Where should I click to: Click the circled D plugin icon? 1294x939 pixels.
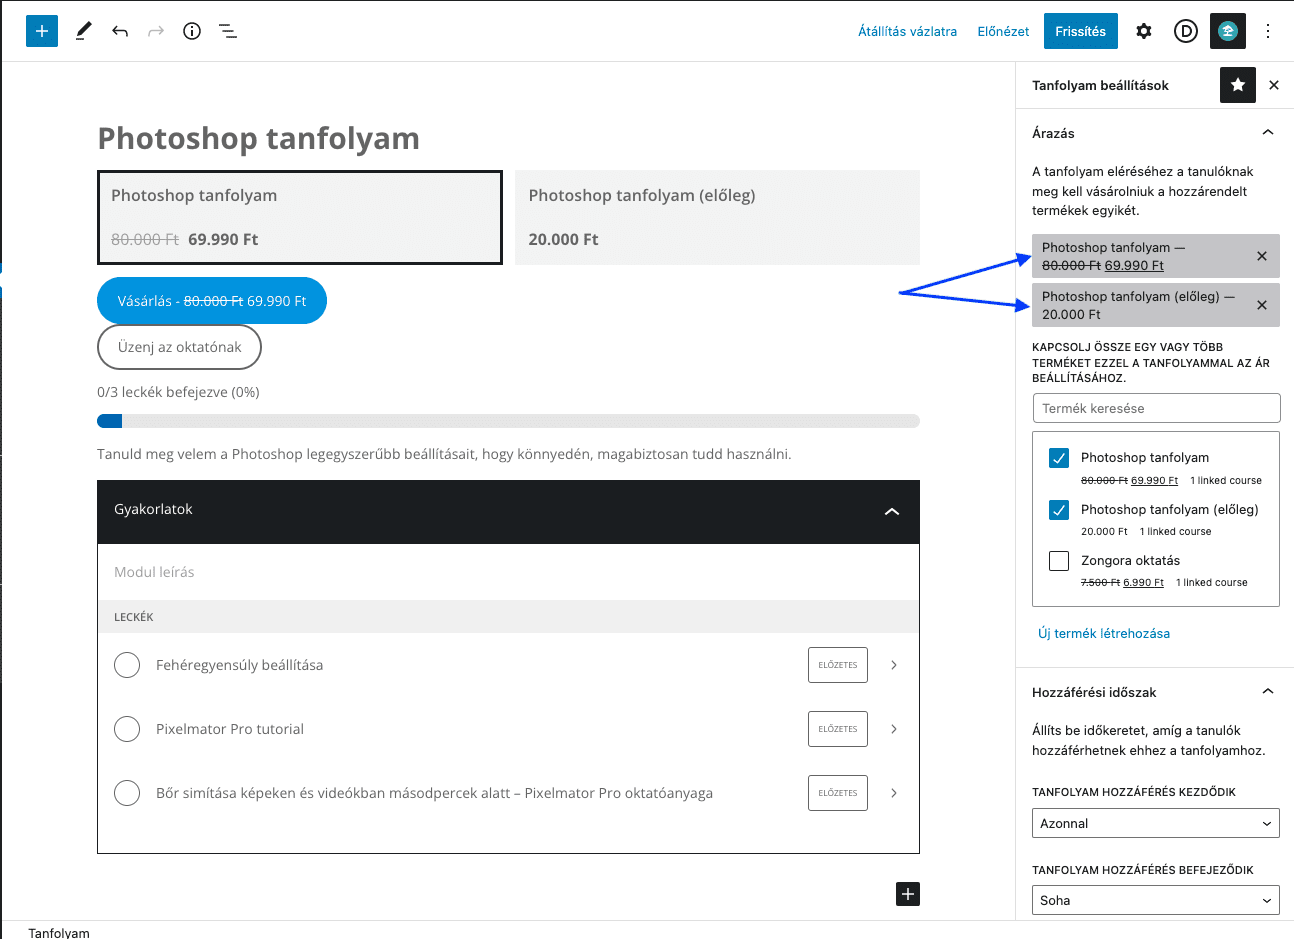pyautogui.click(x=1186, y=31)
